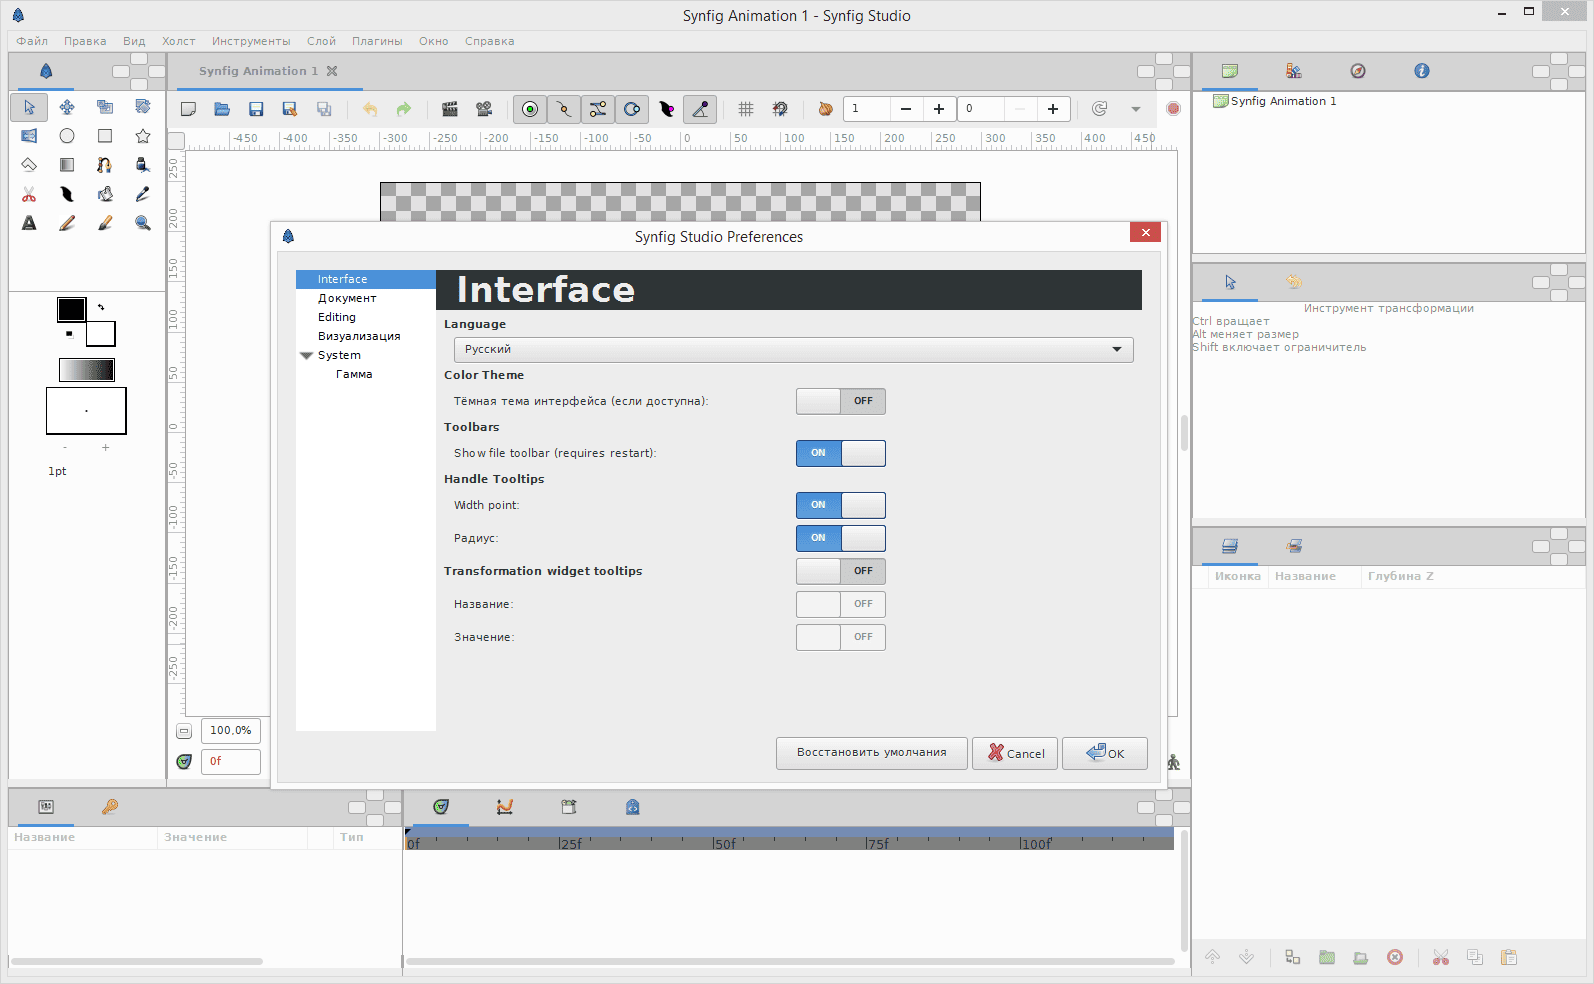Select the Transform tool in toolbox

[29, 107]
